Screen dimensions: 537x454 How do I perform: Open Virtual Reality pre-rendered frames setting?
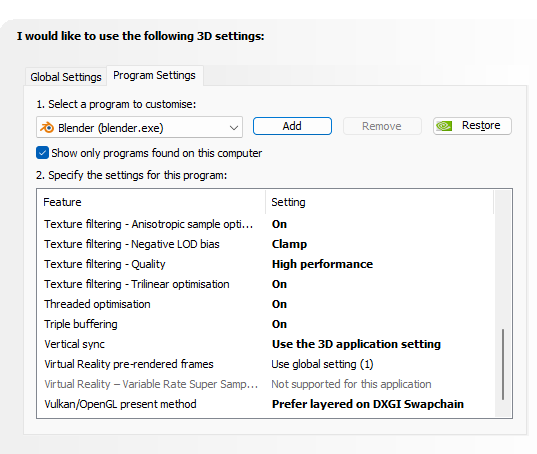(x=322, y=364)
